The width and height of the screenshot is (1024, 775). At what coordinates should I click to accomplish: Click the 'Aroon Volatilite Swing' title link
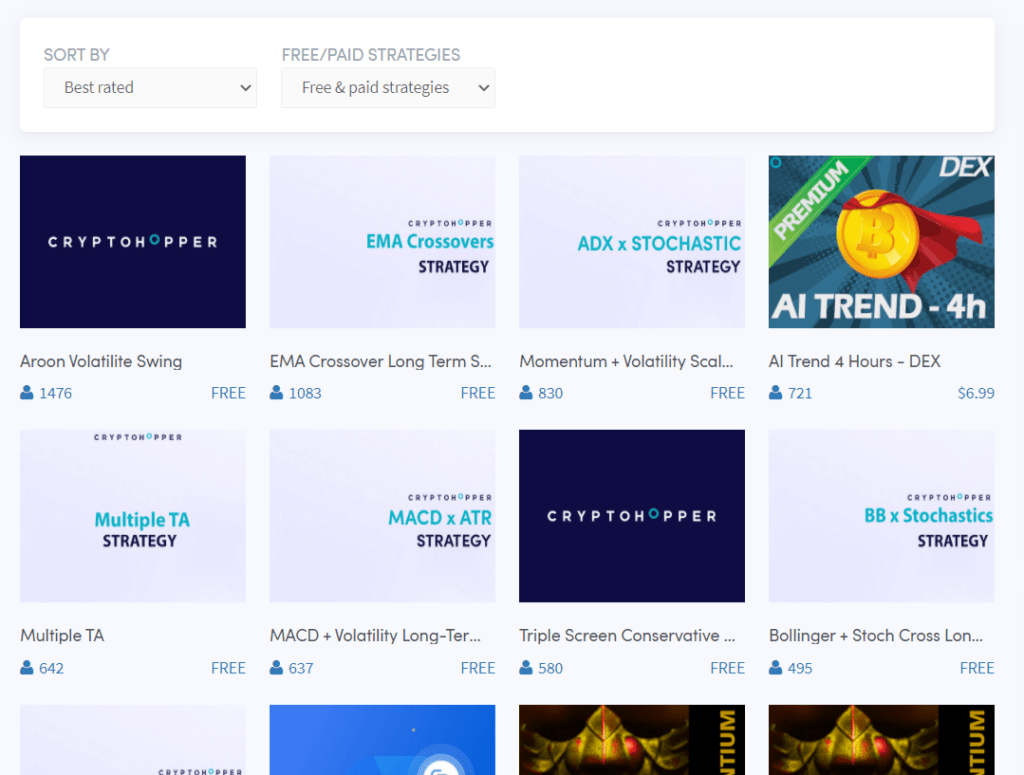click(x=101, y=361)
